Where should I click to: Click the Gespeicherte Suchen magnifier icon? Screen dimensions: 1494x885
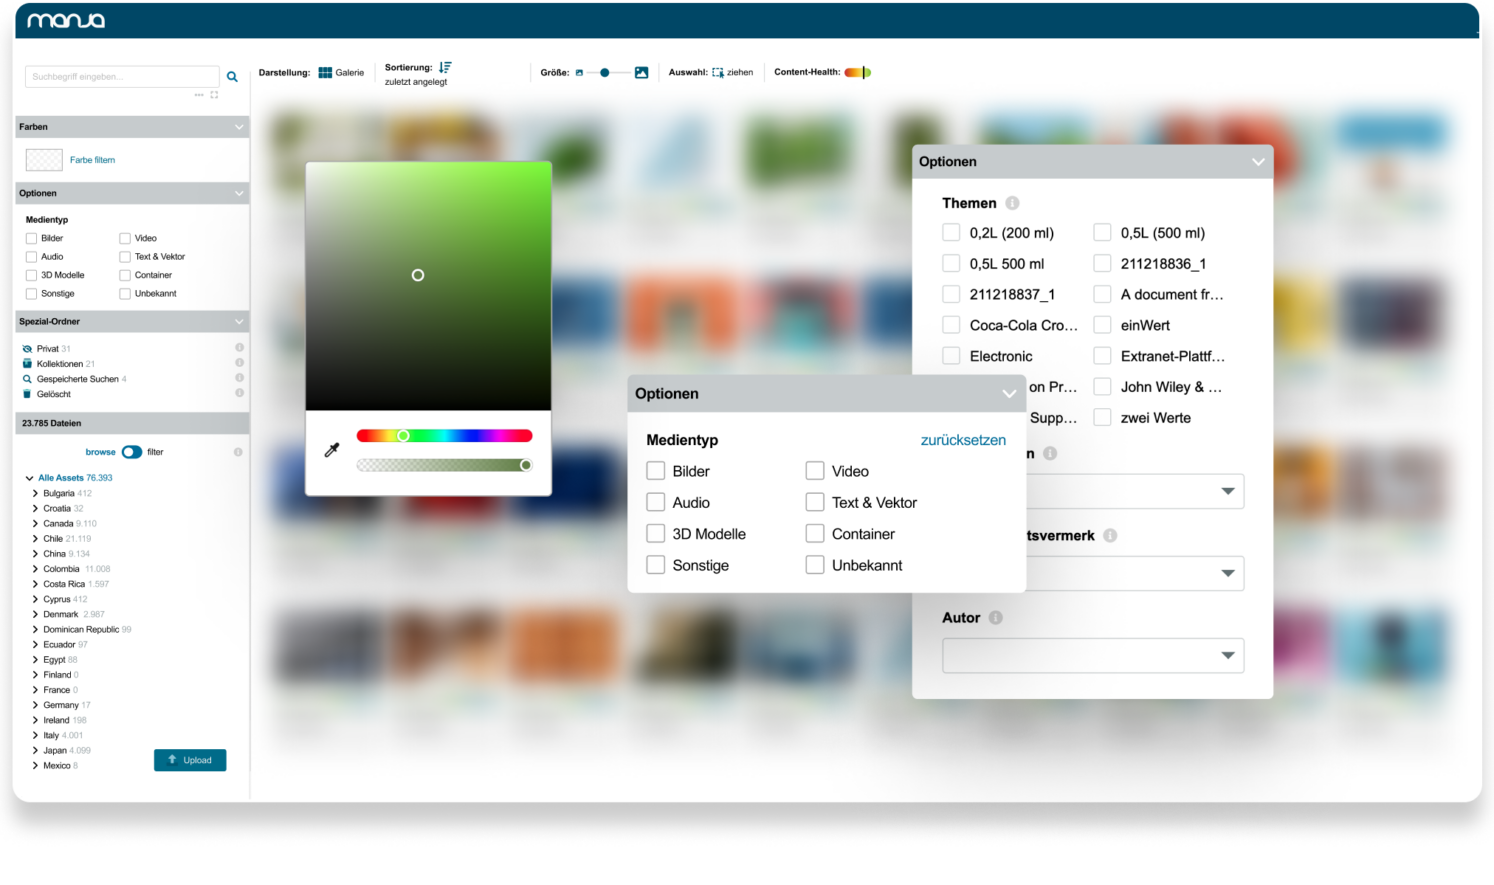tap(27, 379)
